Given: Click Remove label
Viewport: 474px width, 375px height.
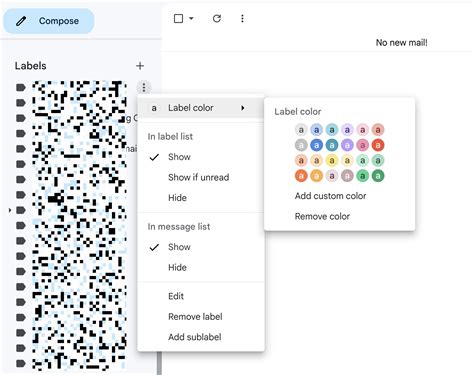Looking at the screenshot, I should 201,317.
